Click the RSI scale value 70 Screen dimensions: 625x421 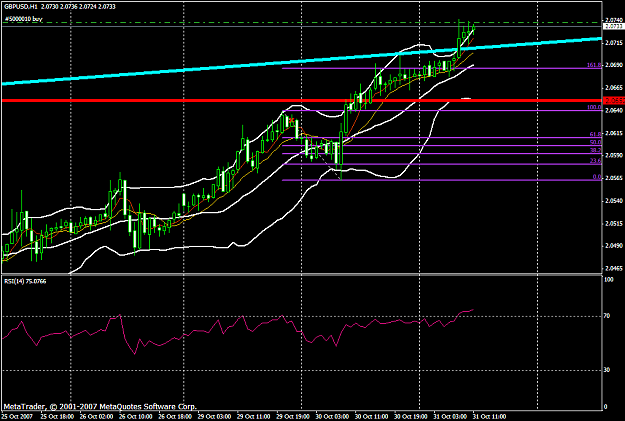tap(607, 316)
